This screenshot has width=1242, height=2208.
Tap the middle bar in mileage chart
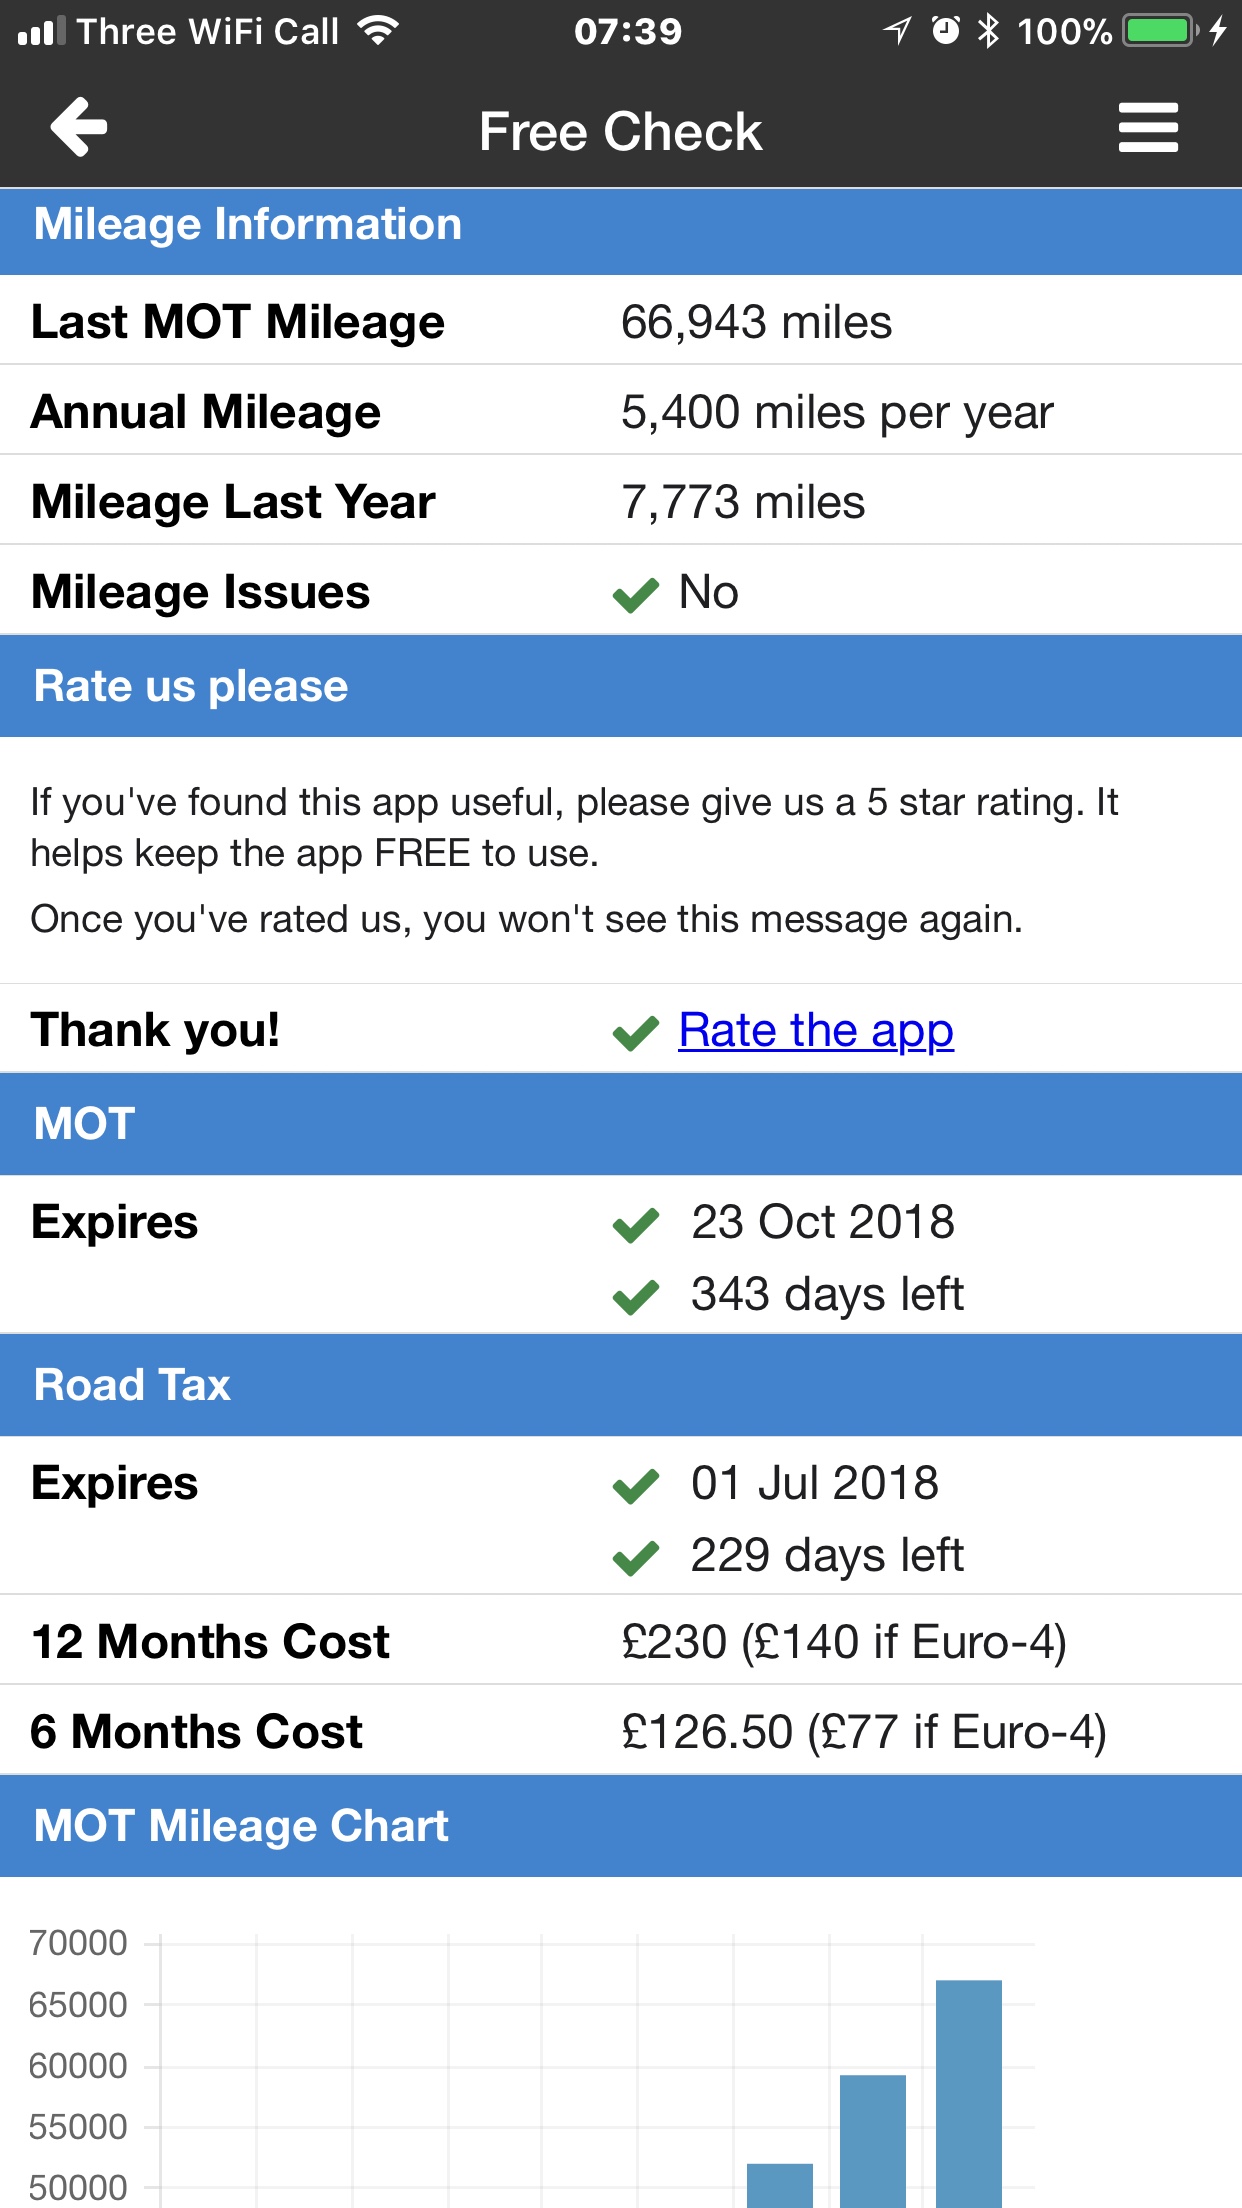[872, 2140]
